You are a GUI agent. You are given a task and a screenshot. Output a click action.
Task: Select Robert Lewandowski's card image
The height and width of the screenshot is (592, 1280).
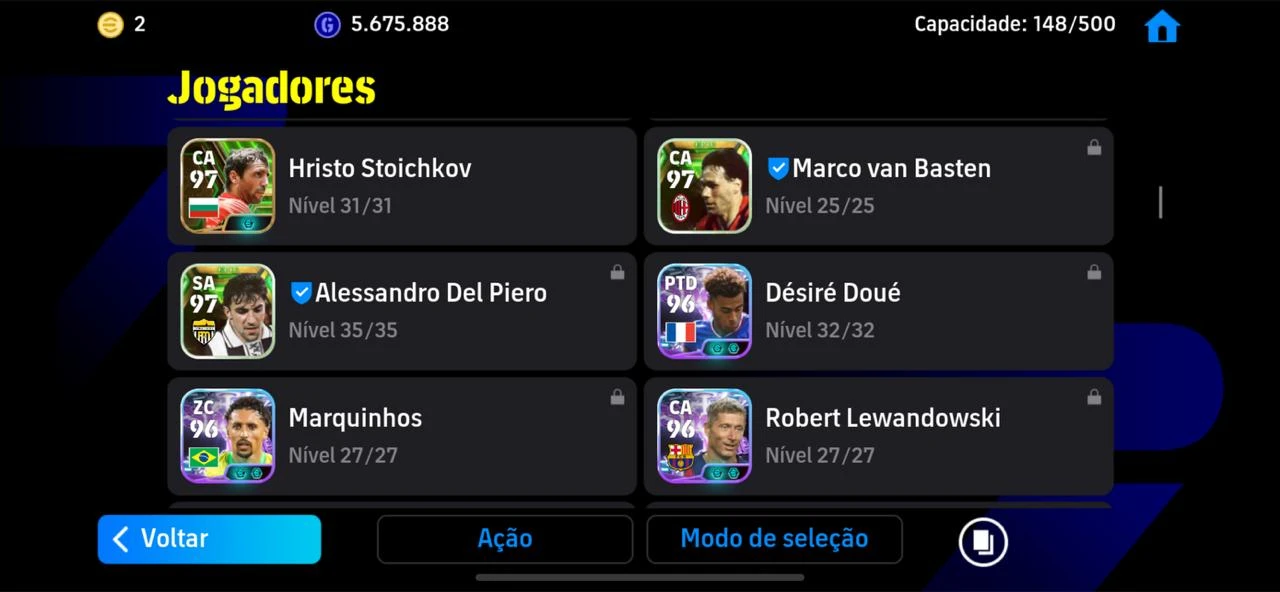(704, 436)
